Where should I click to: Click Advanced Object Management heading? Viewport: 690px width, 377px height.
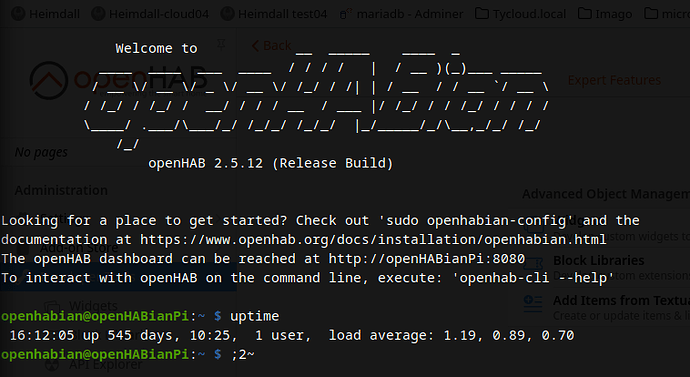click(606, 194)
